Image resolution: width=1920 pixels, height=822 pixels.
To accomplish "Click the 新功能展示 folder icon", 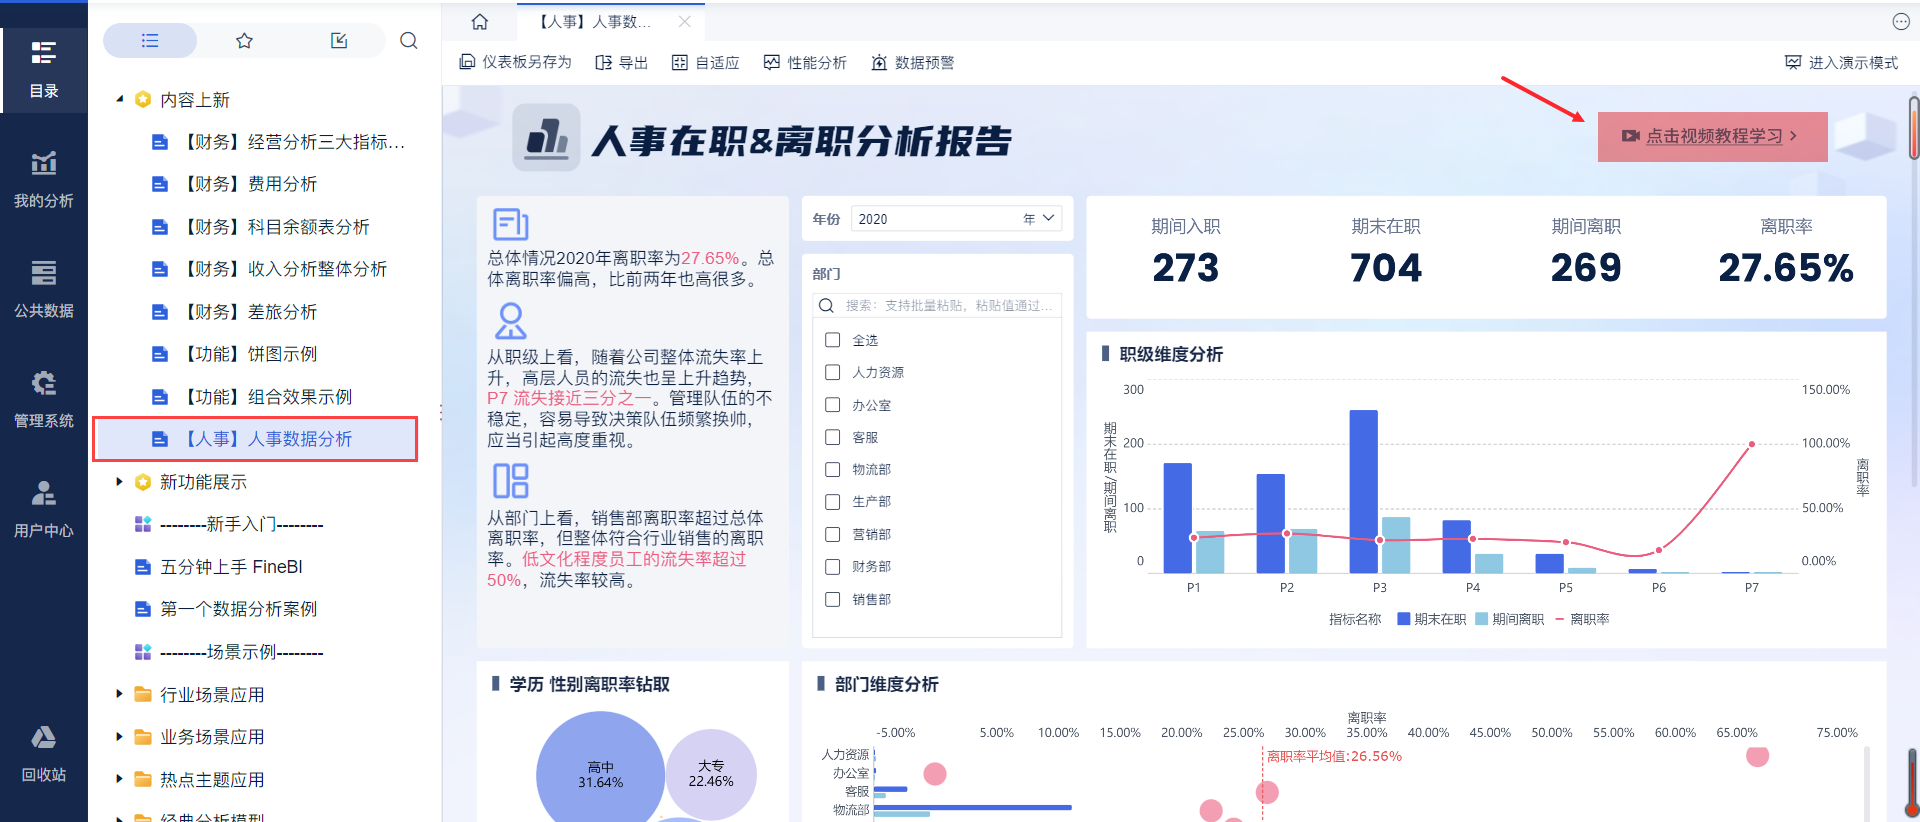I will pos(143,482).
